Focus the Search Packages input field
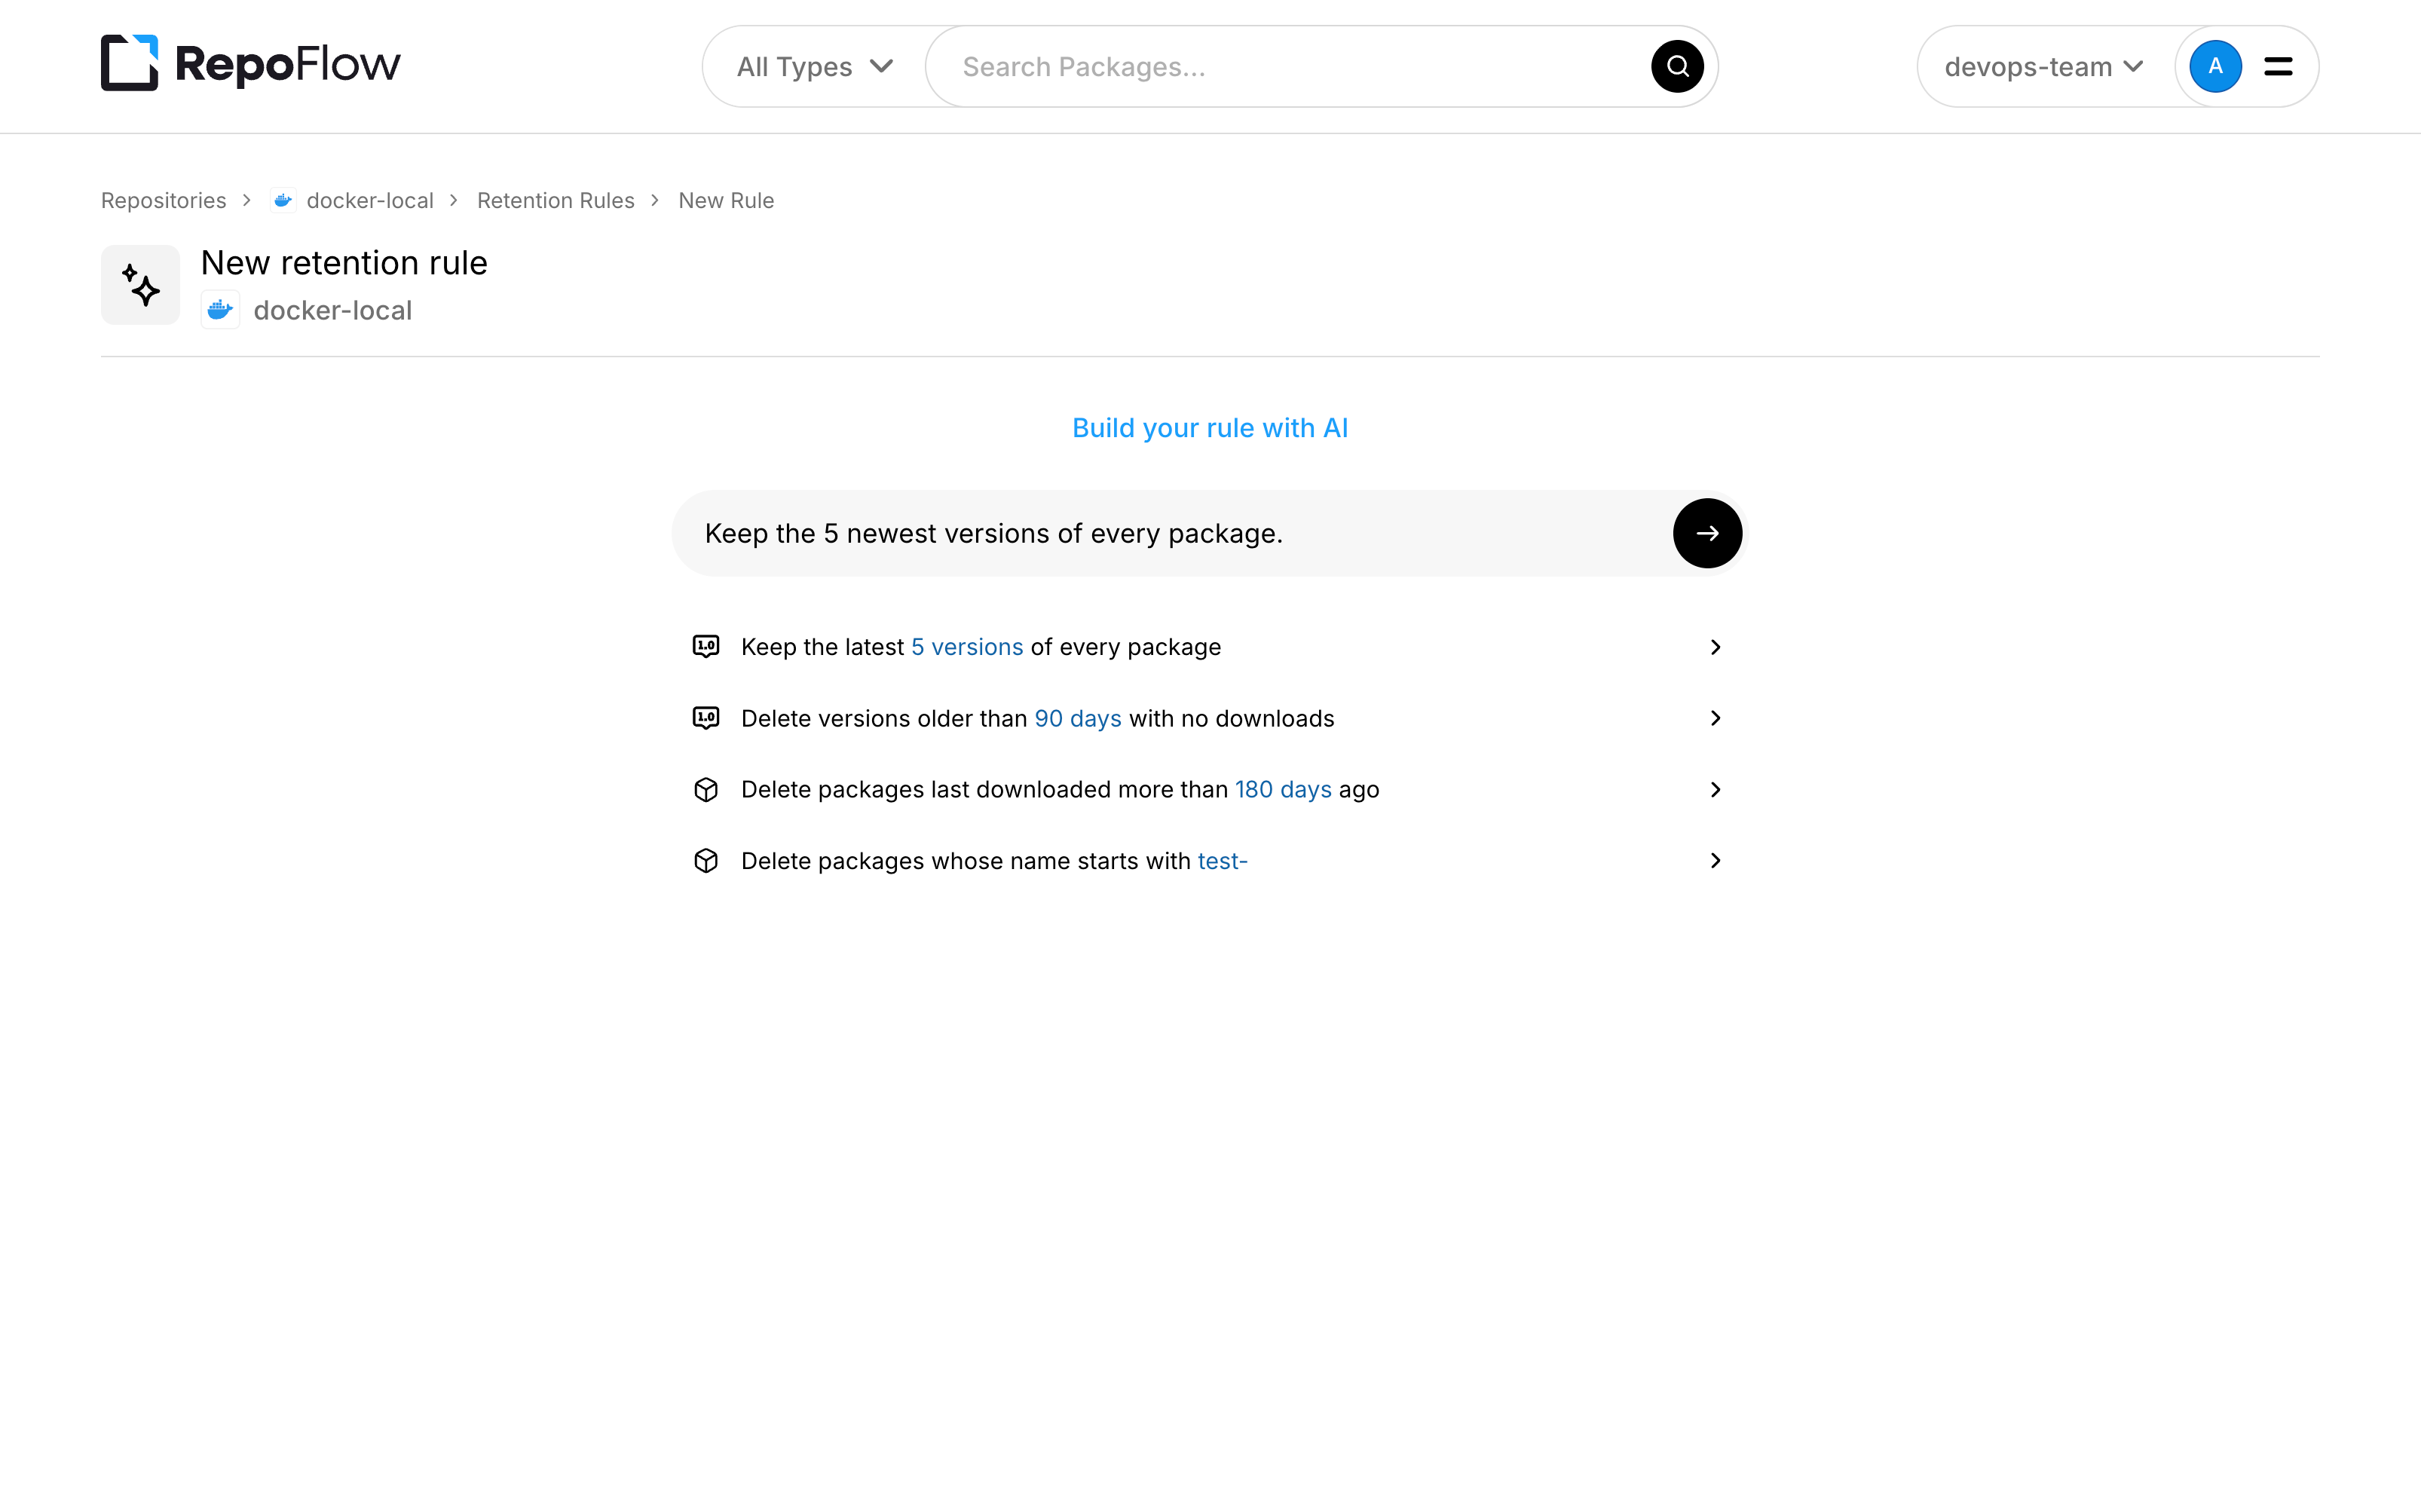The image size is (2421, 1512). 1300,67
